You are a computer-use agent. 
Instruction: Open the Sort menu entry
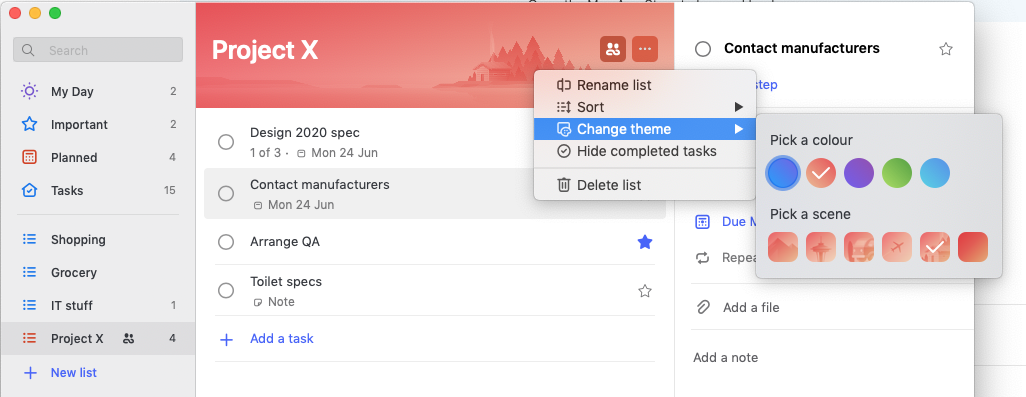point(645,107)
